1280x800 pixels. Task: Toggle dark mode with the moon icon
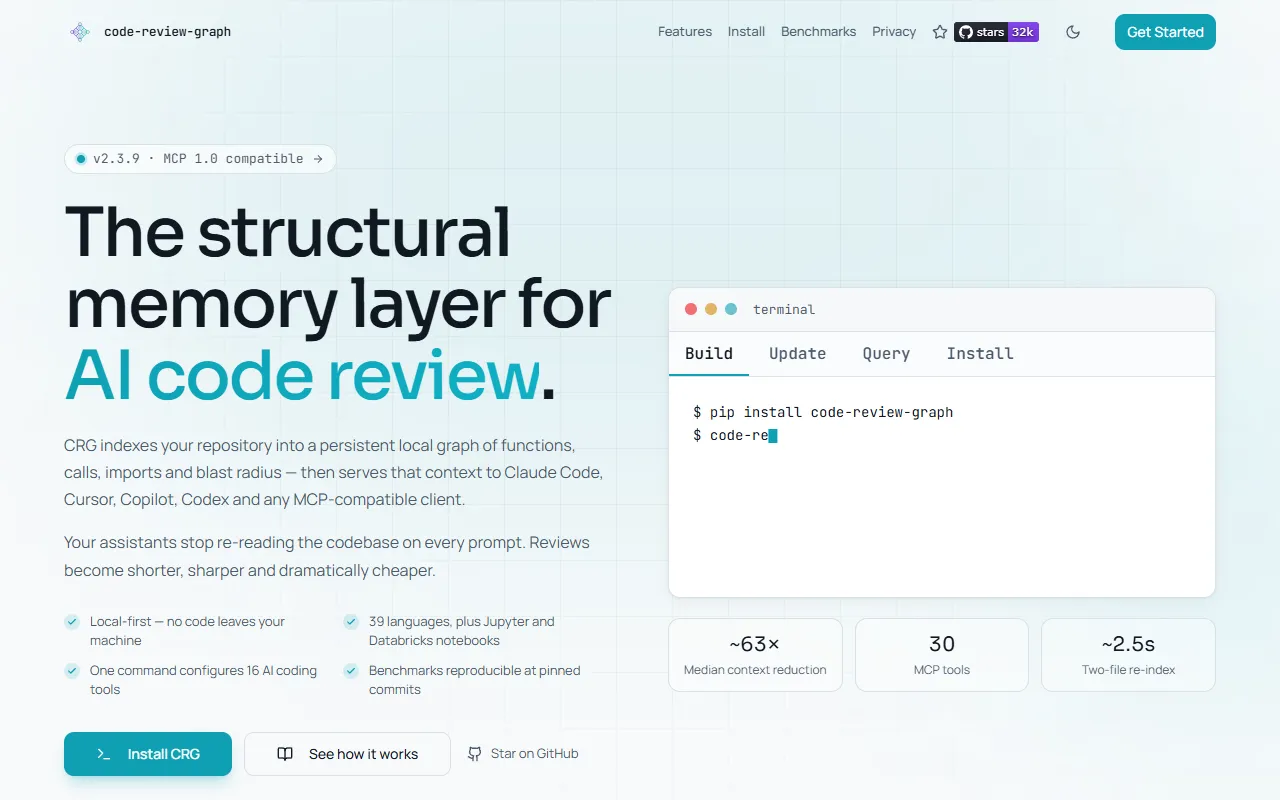click(x=1073, y=32)
